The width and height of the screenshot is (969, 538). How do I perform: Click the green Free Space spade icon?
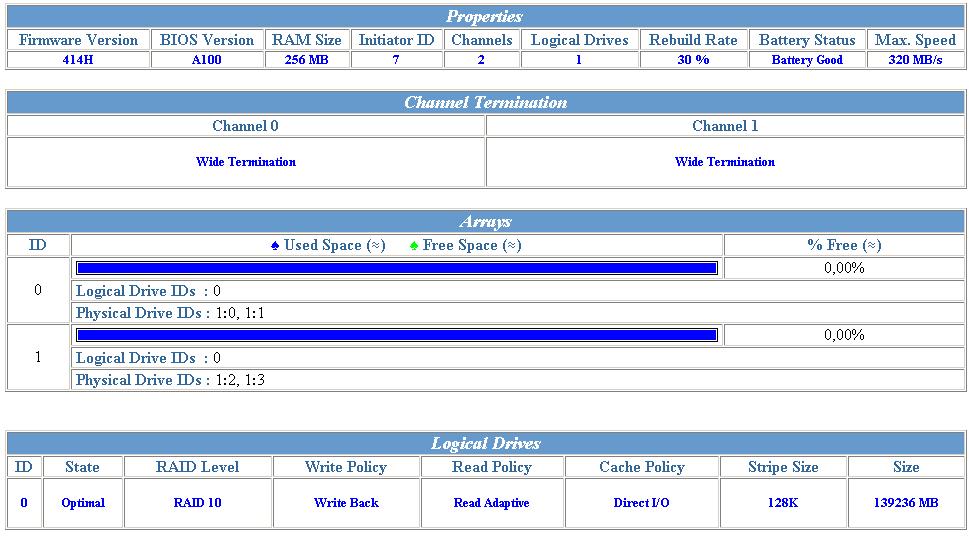pos(414,246)
